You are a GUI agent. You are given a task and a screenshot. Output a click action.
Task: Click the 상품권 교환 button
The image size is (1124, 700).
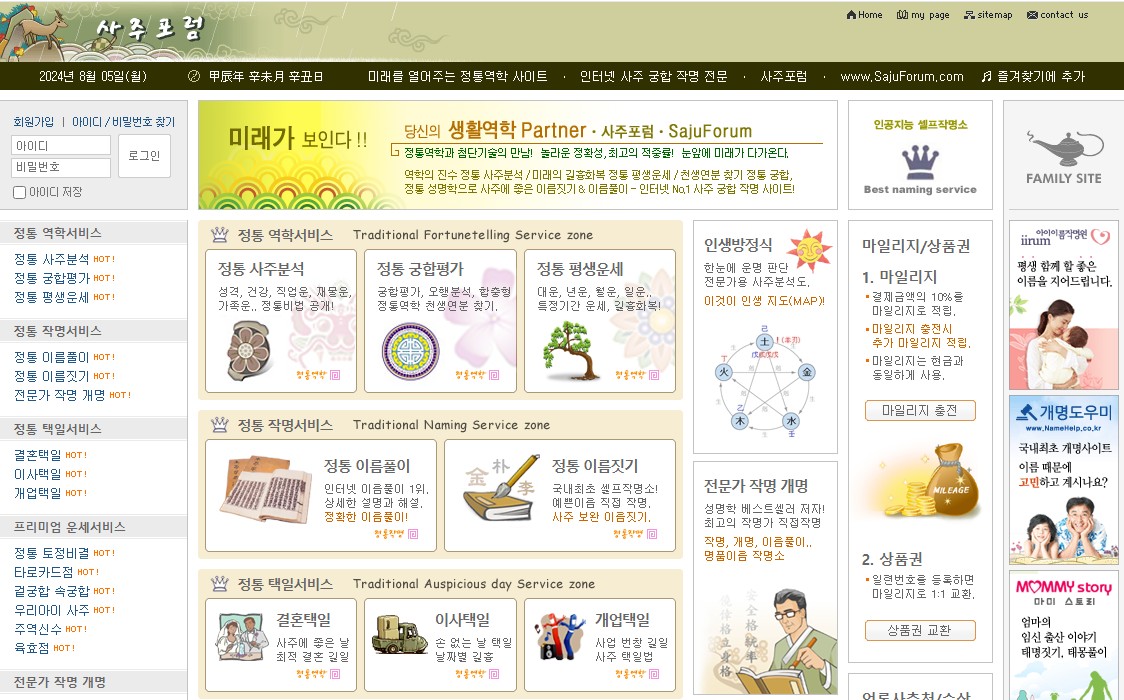pos(920,630)
